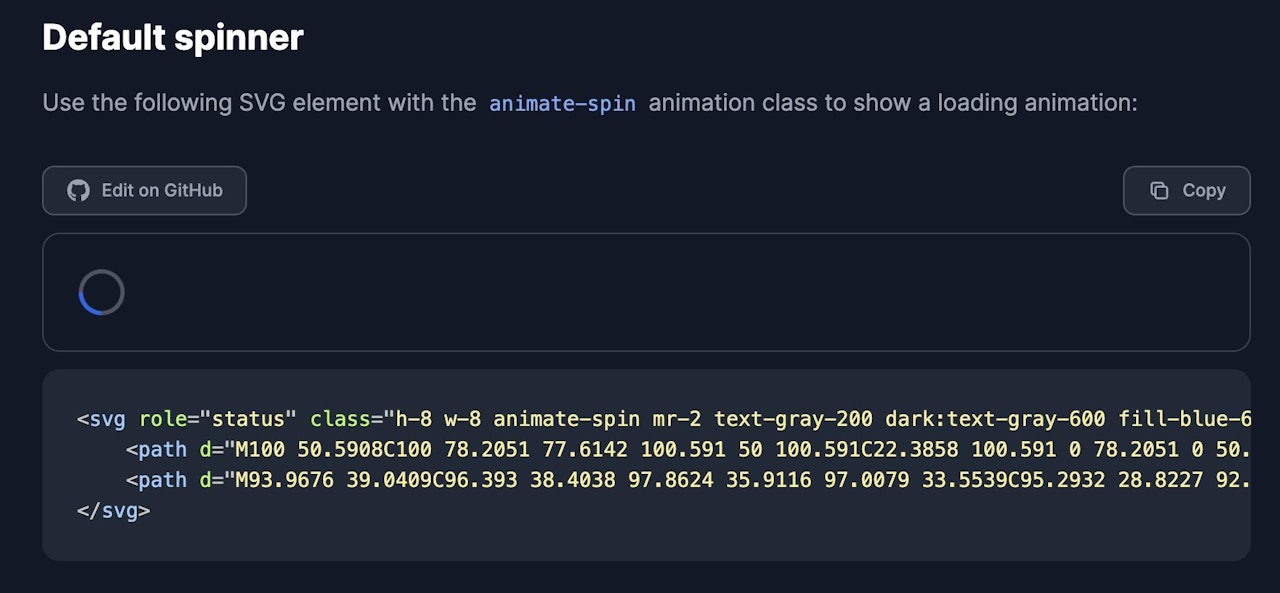Click the spinning loader icon in preview
Image resolution: width=1280 pixels, height=593 pixels.
point(101,292)
